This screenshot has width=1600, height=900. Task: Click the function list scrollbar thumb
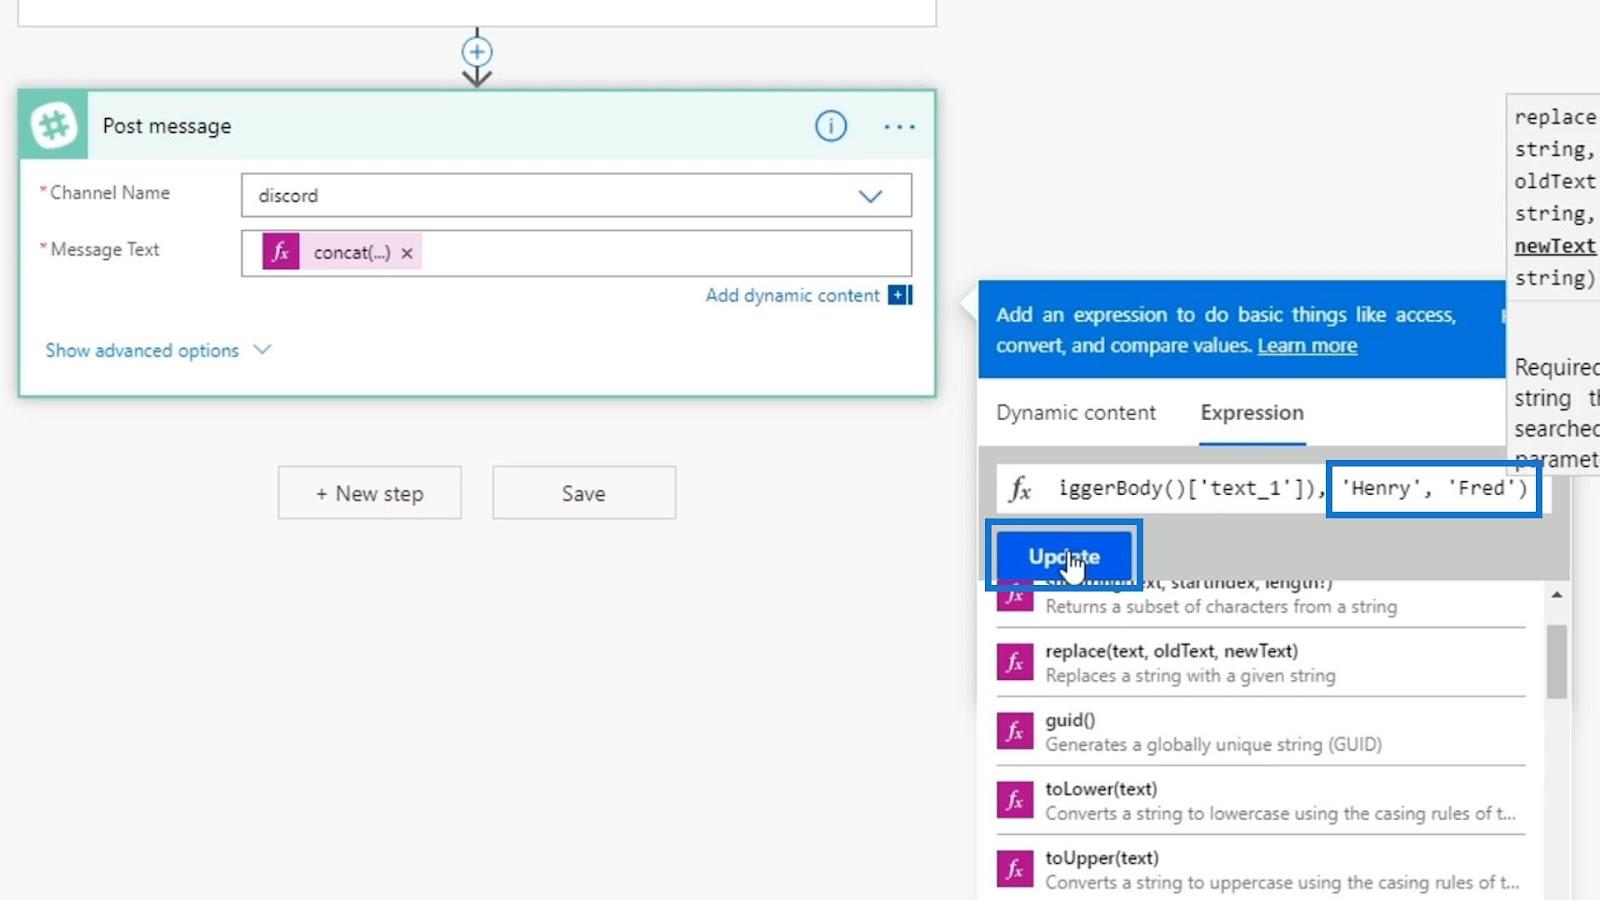[1556, 661]
